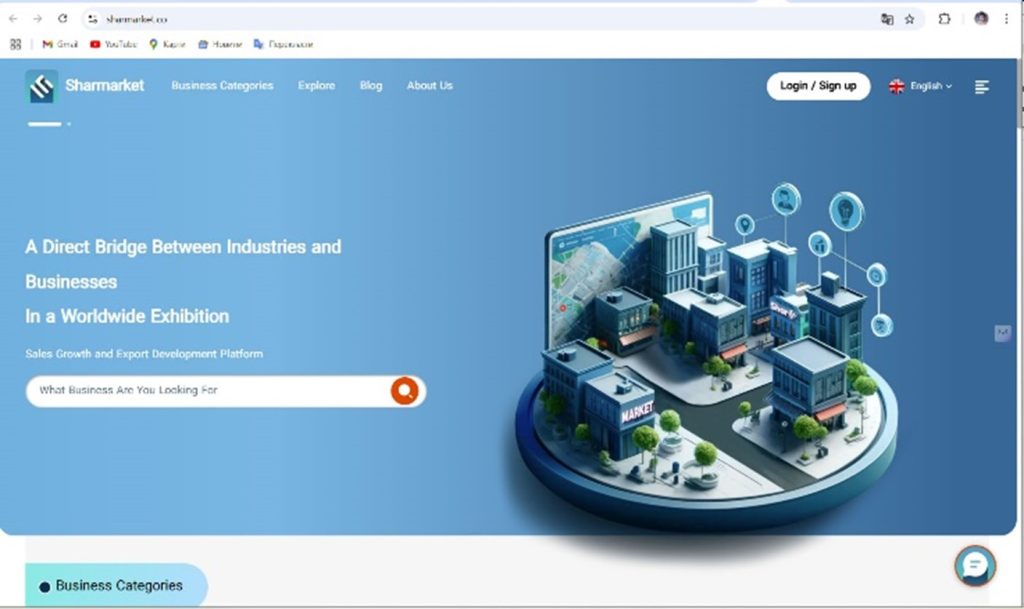This screenshot has width=1024, height=609.
Task: Click the translate page icon in address bar
Action: (887, 19)
